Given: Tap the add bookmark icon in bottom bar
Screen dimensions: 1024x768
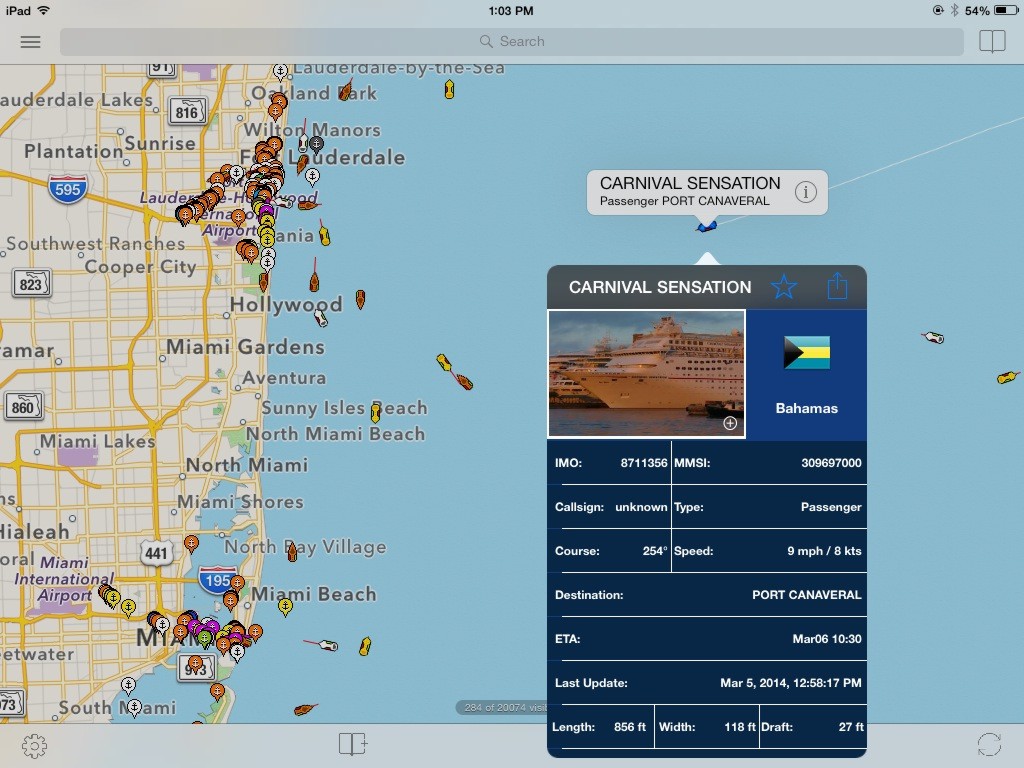Looking at the screenshot, I should (x=353, y=744).
